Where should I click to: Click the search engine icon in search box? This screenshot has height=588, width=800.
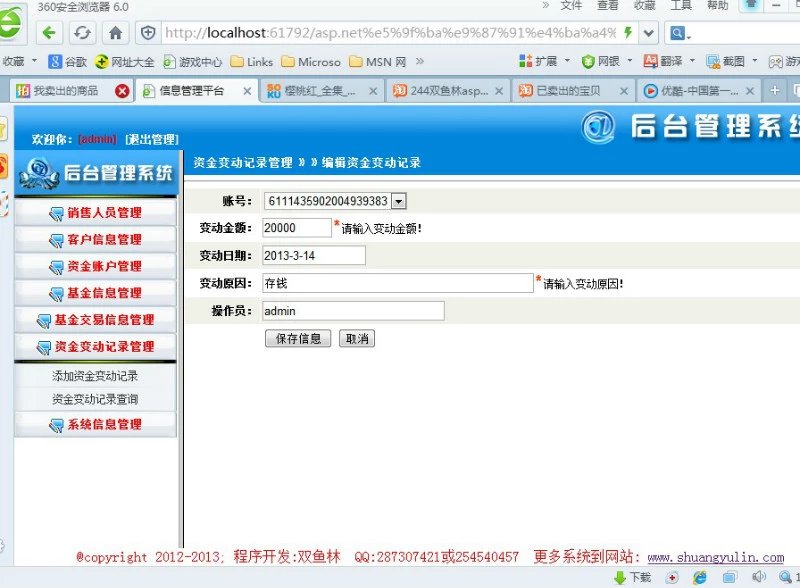pos(679,34)
